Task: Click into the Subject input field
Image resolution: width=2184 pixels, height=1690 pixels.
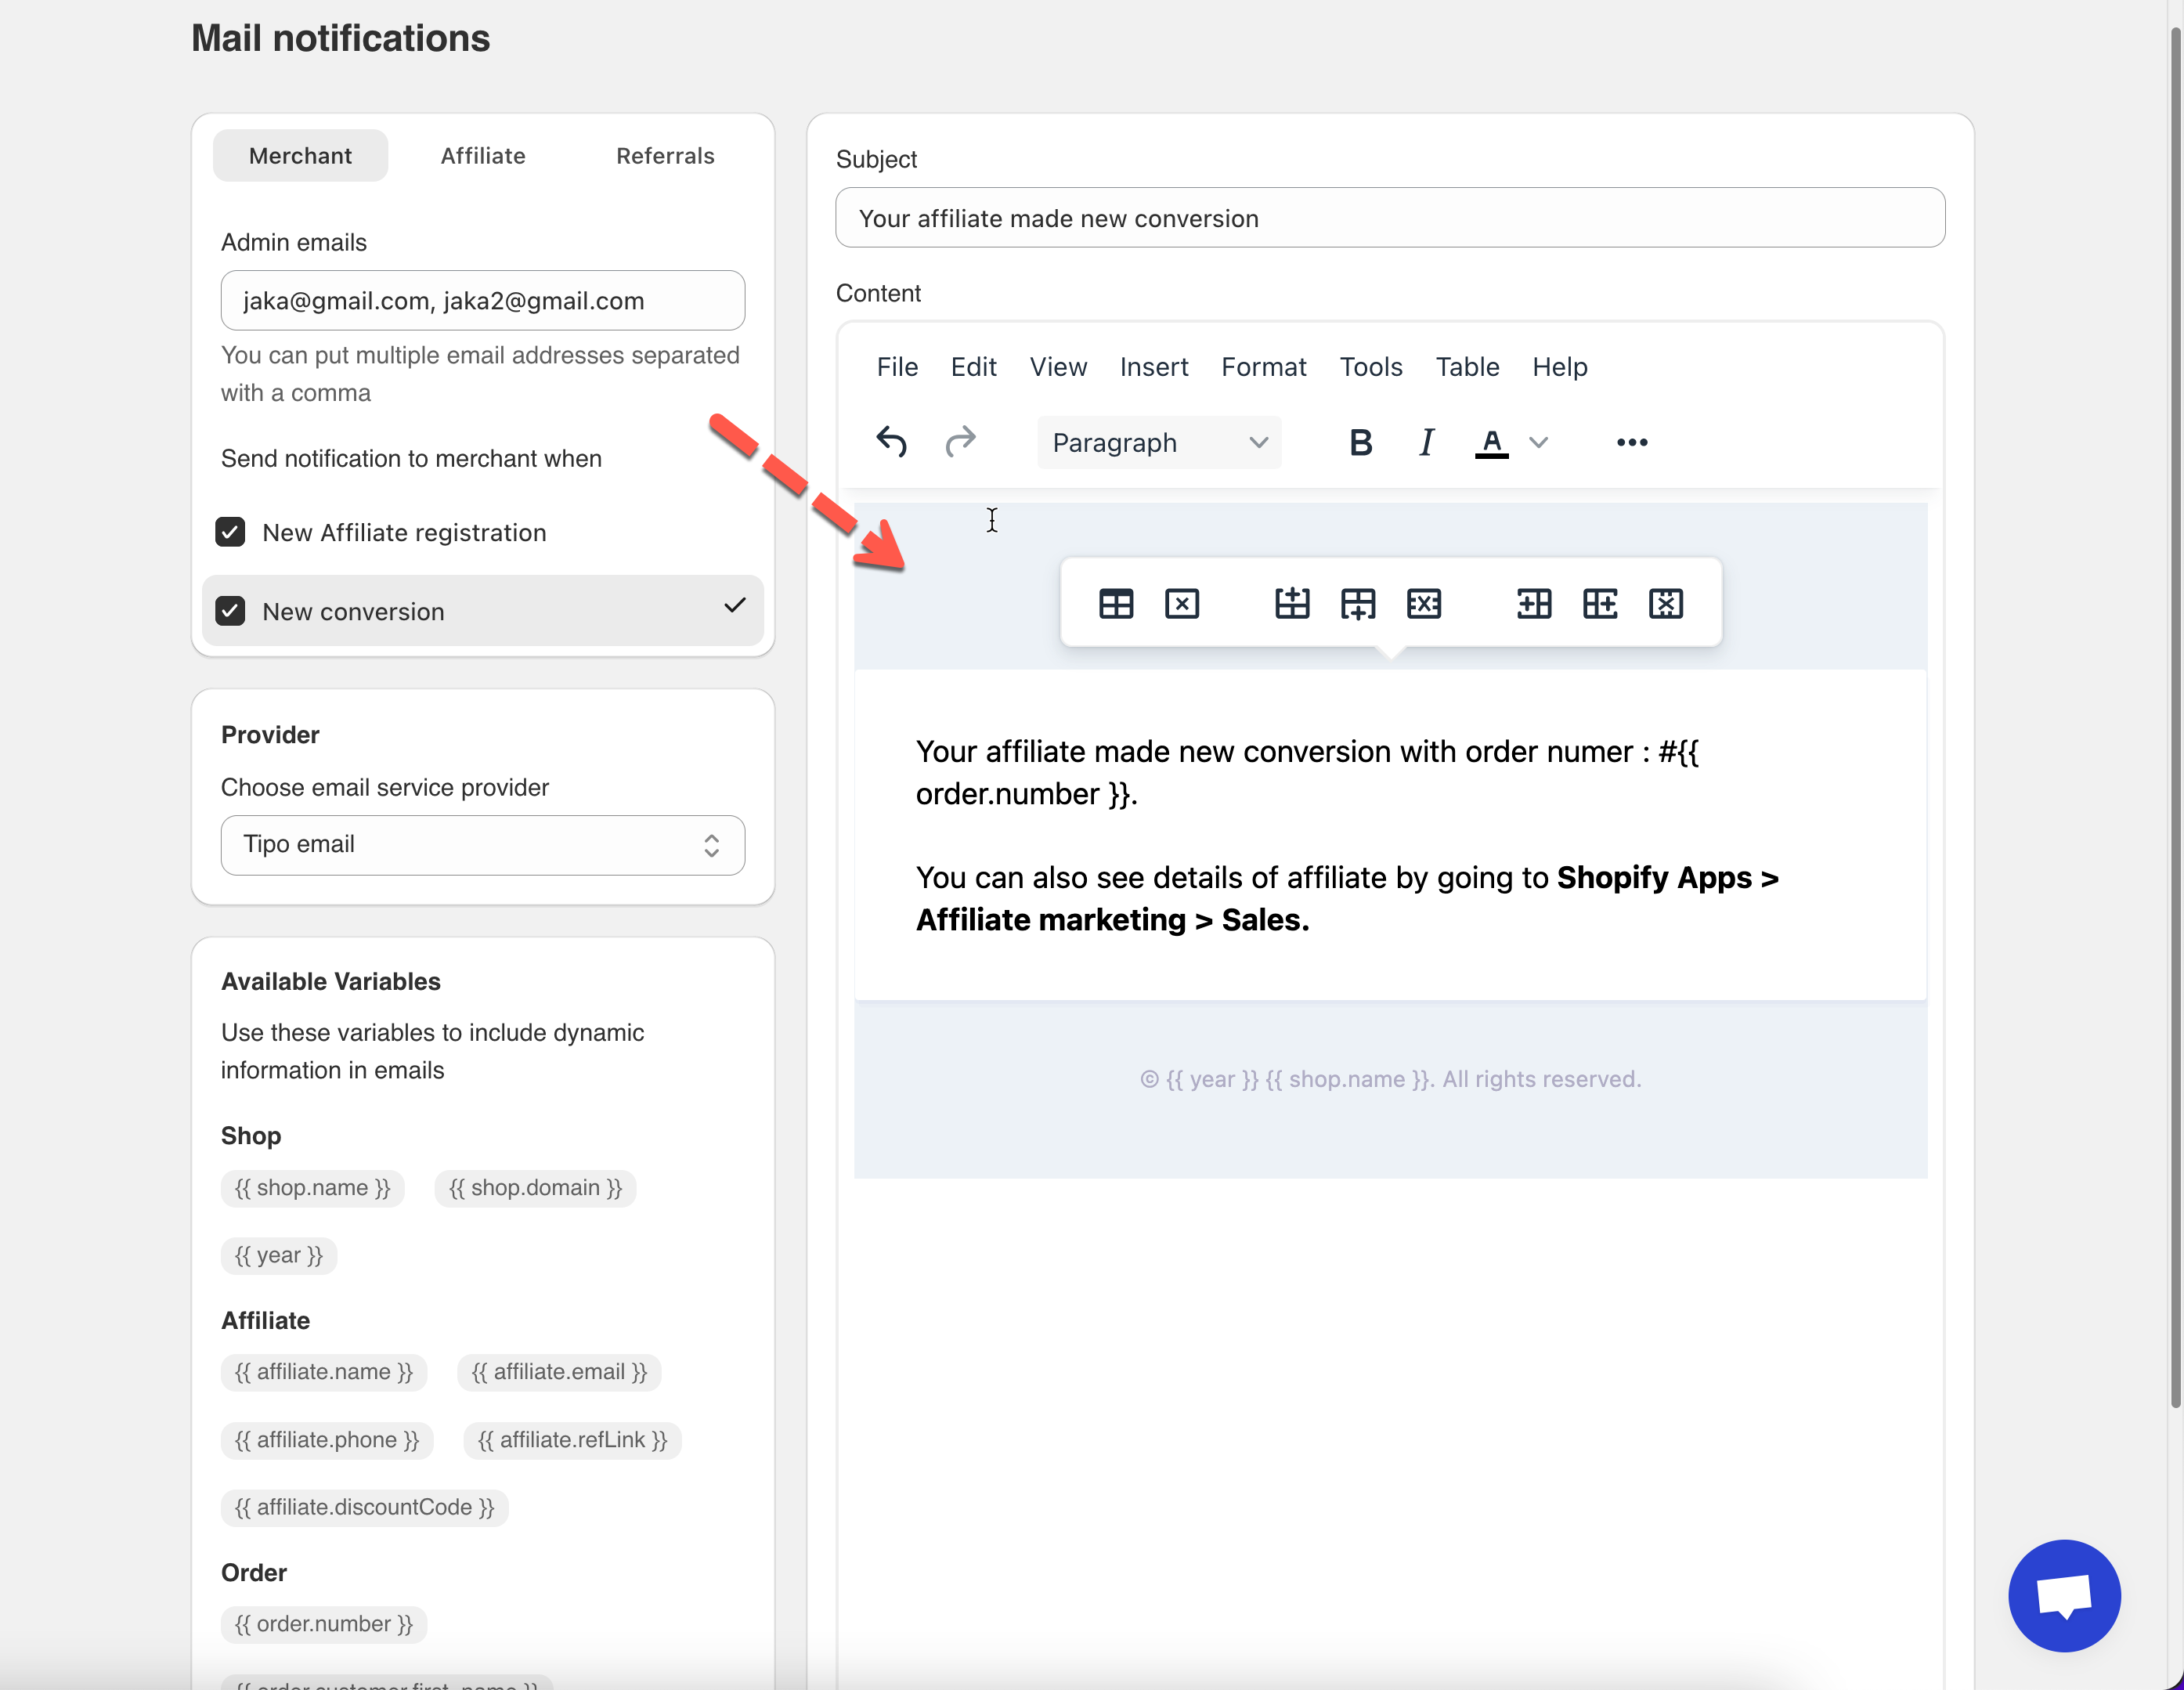Action: point(1389,218)
